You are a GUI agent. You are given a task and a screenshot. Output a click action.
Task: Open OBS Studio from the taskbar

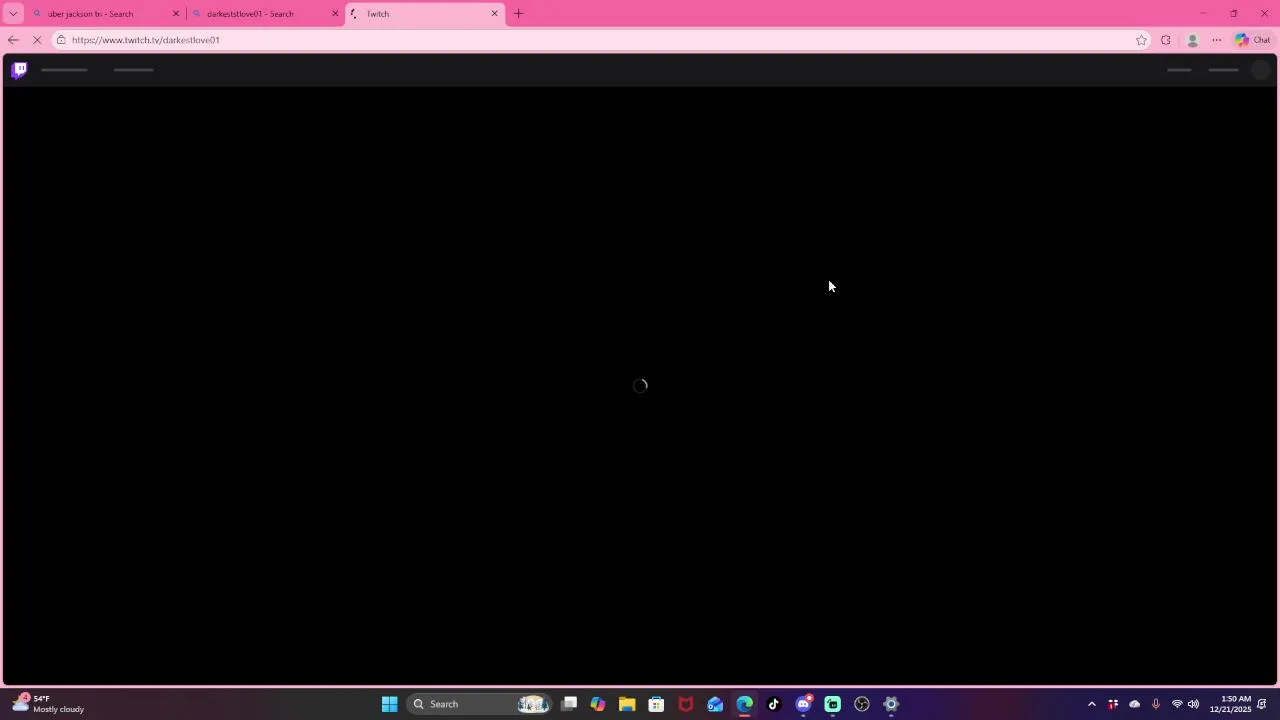pyautogui.click(x=862, y=704)
